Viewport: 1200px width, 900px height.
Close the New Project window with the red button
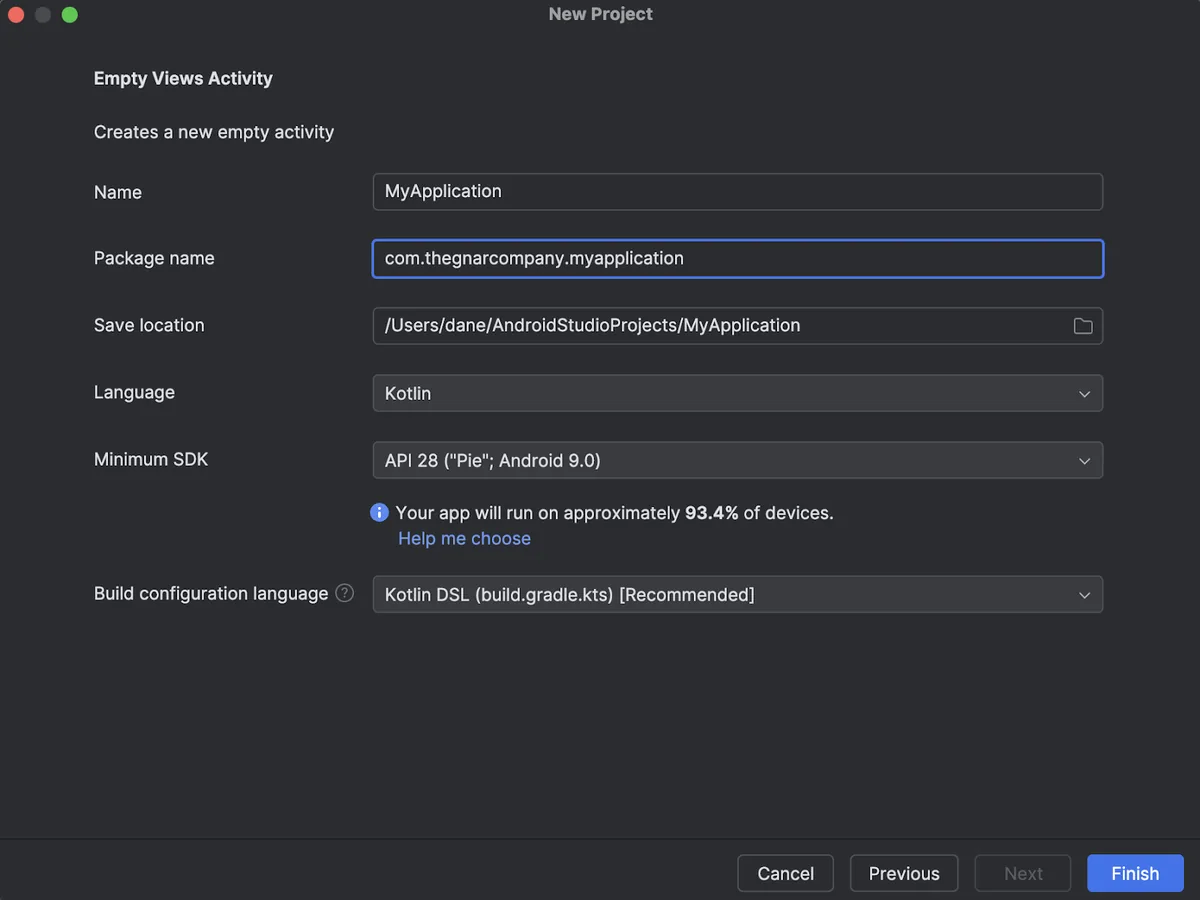16,14
